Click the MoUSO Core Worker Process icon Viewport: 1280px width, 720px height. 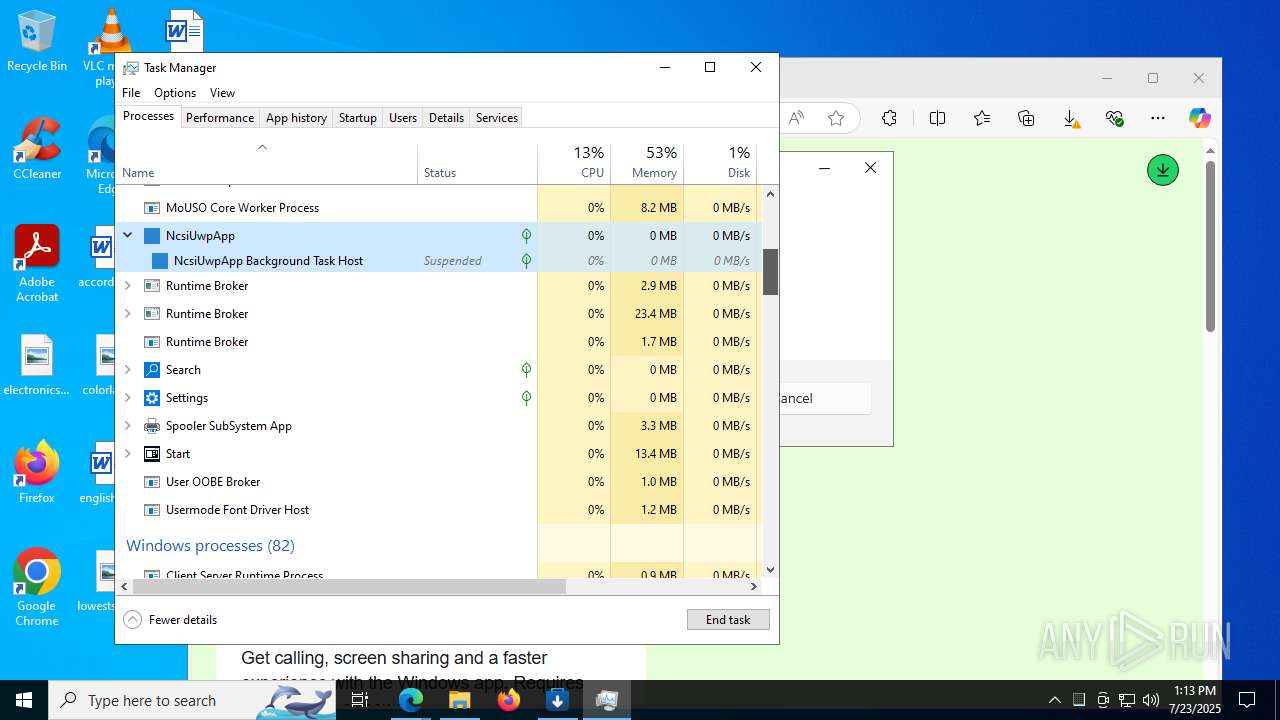tap(152, 208)
